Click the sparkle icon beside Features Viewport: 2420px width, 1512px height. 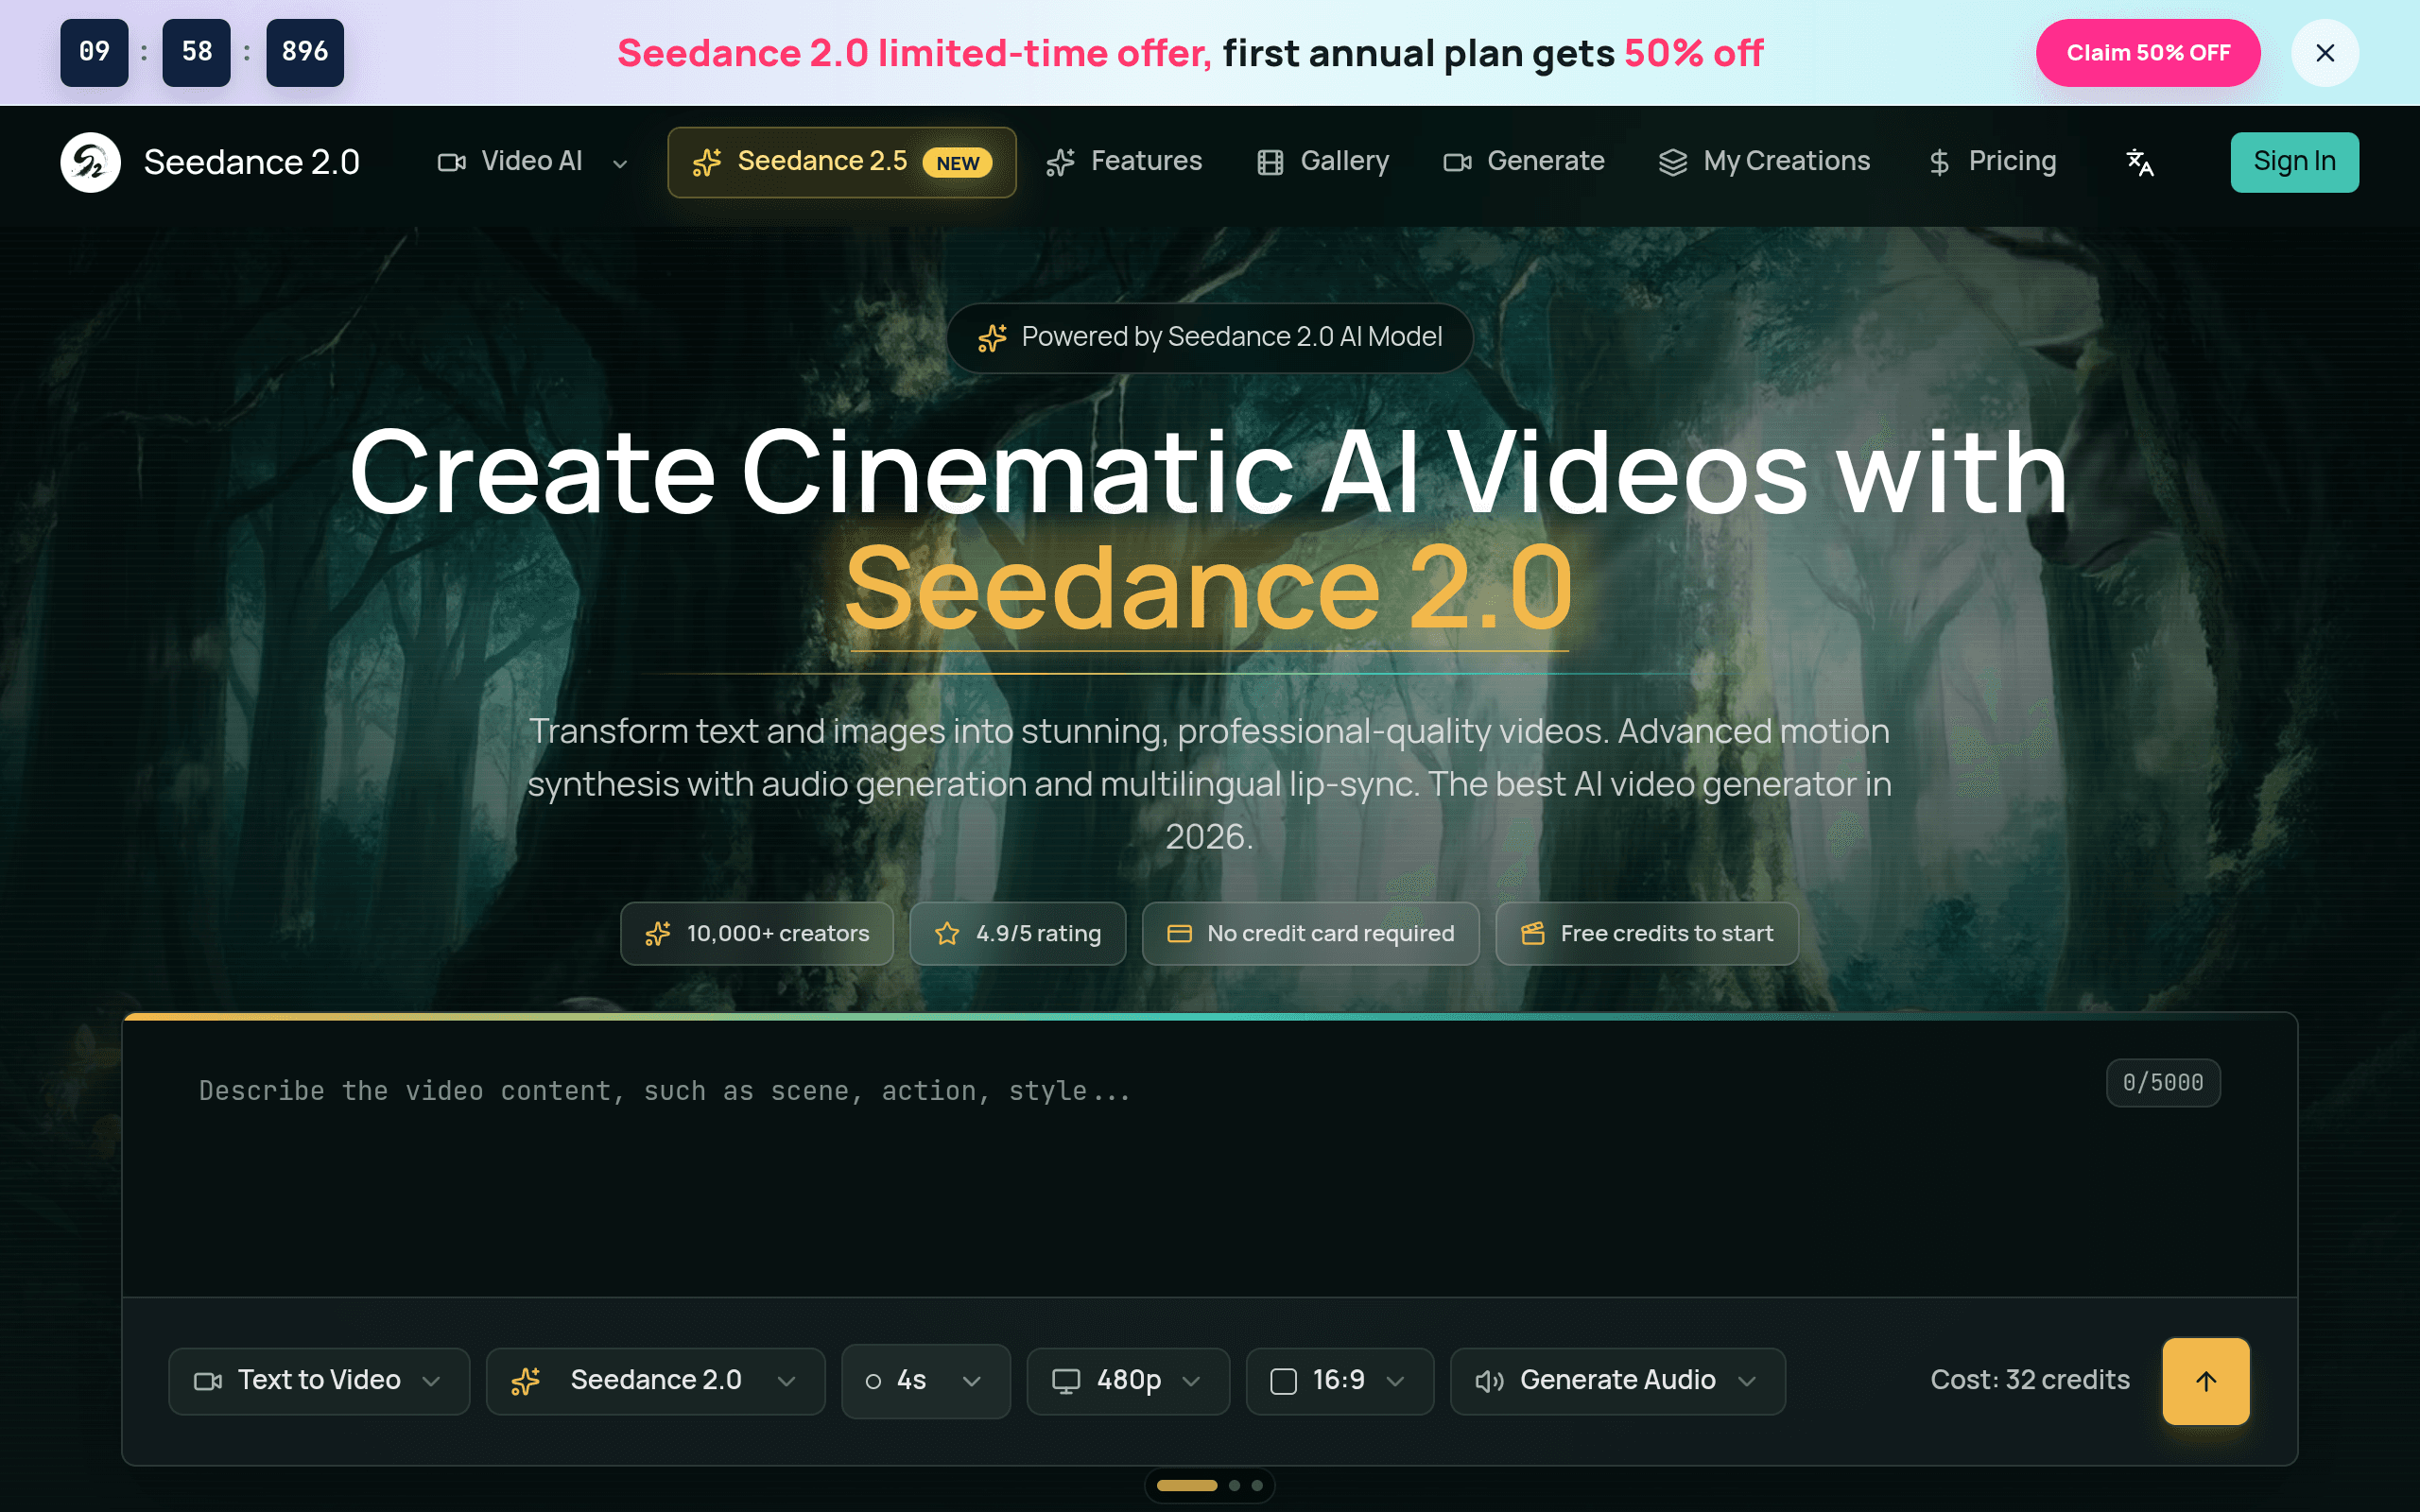pyautogui.click(x=1060, y=162)
